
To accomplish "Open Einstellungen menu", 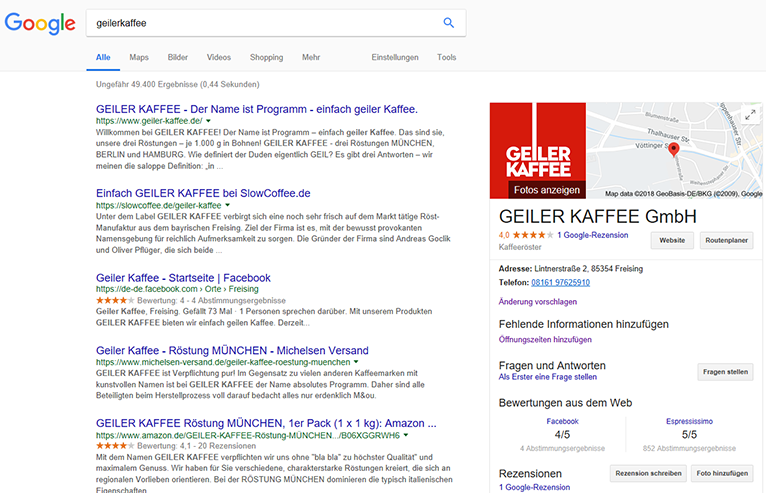I will point(394,58).
